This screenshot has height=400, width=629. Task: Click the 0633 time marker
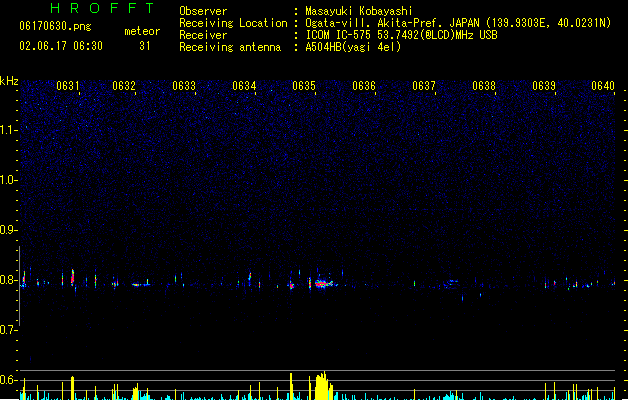184,86
